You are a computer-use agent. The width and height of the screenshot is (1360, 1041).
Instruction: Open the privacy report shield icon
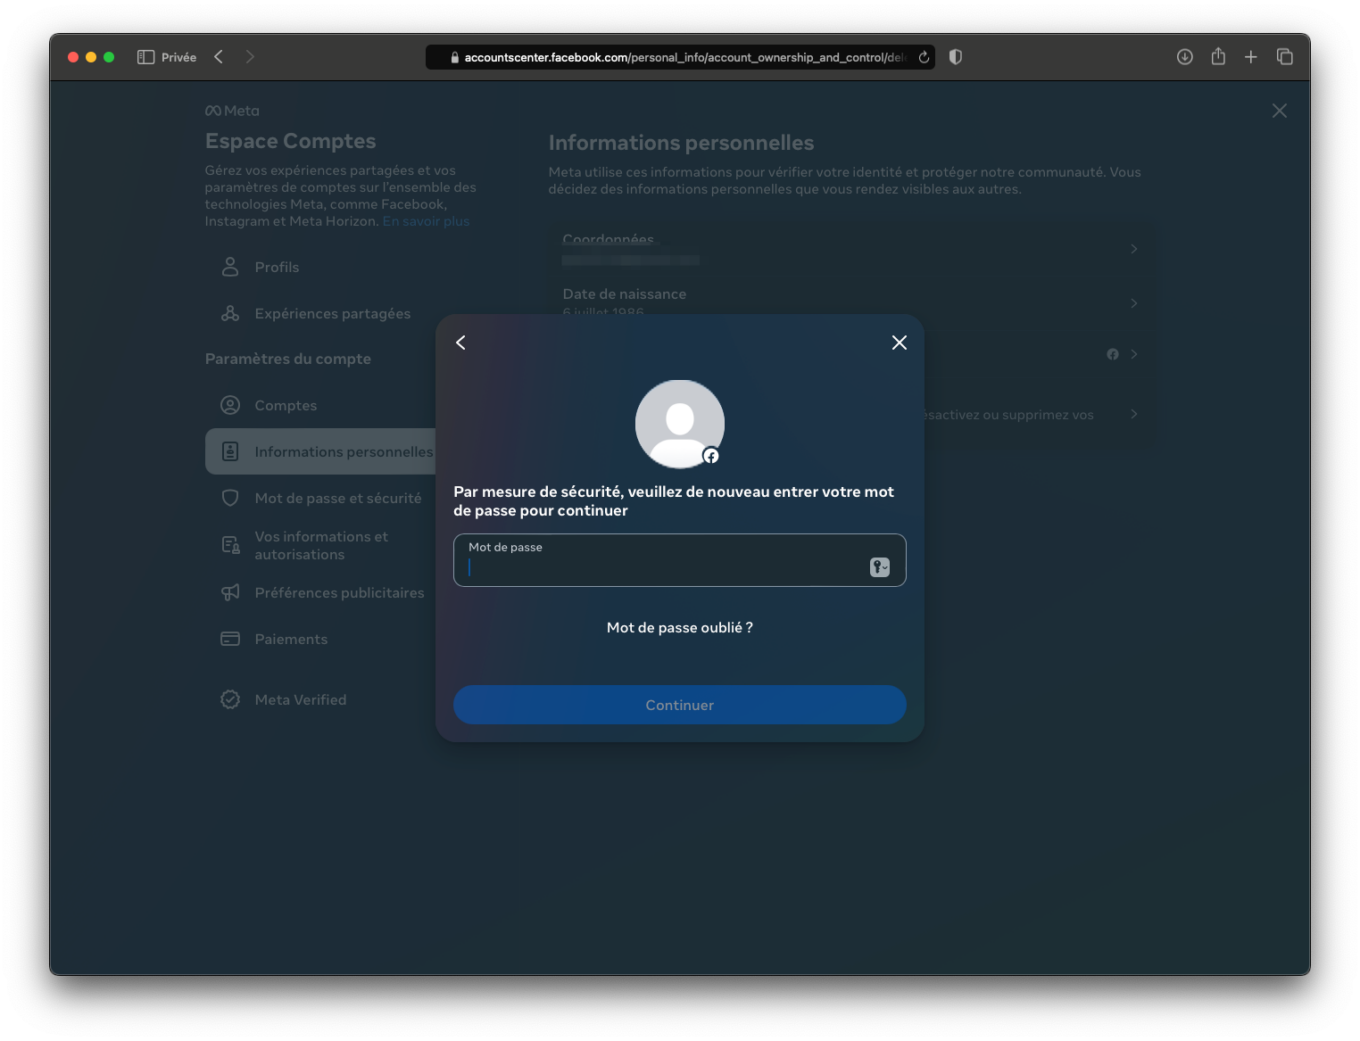coord(955,57)
